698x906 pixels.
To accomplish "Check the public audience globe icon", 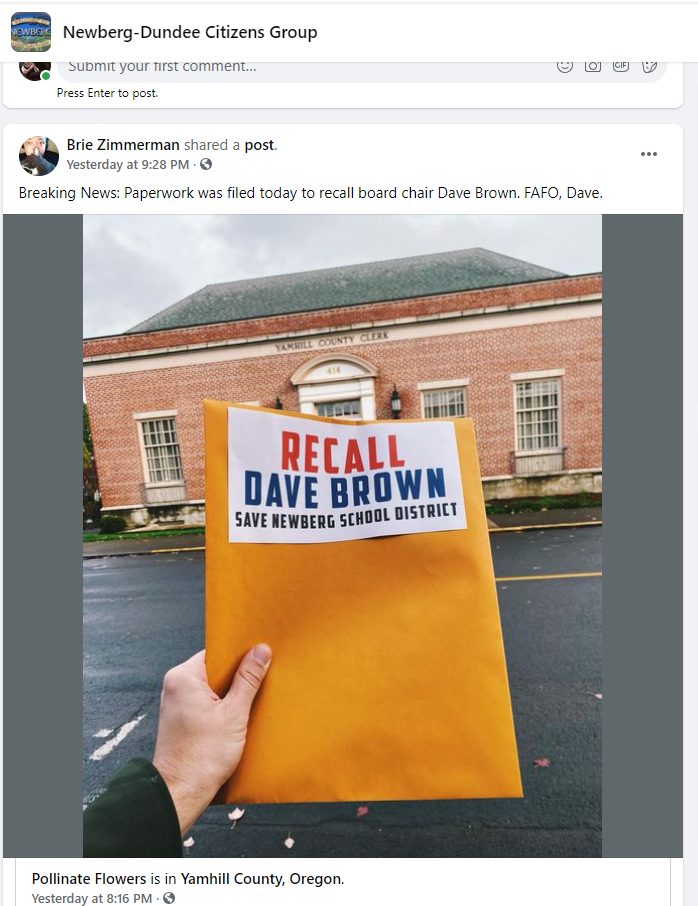I will [206, 165].
